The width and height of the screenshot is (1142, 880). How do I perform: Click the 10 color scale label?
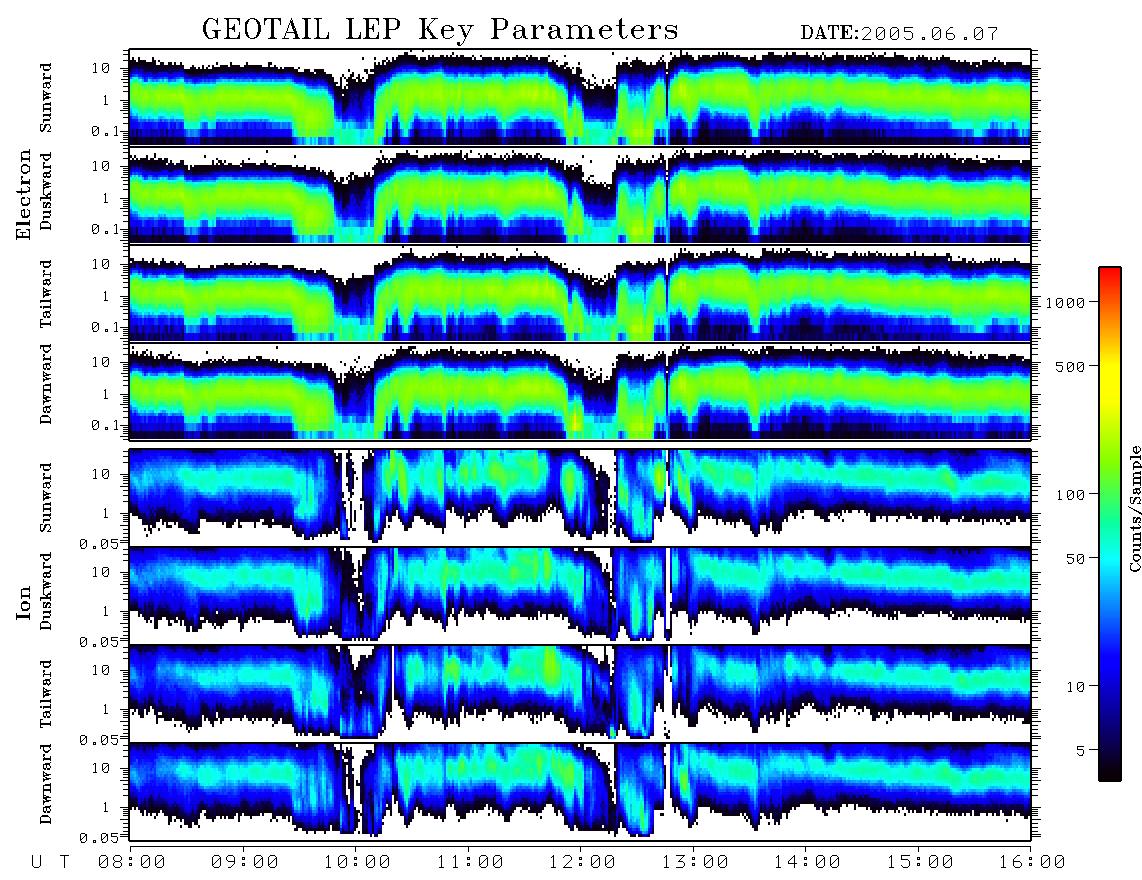pyautogui.click(x=1075, y=686)
